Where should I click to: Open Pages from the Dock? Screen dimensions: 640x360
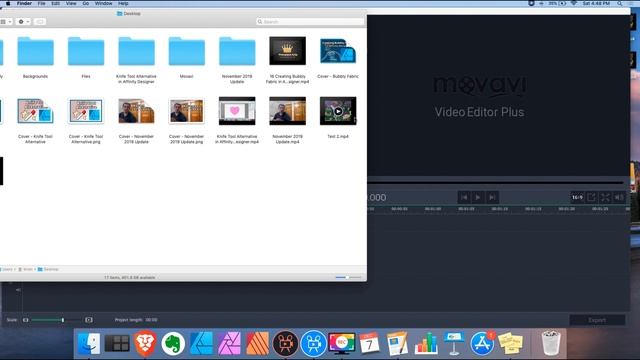(x=397, y=343)
